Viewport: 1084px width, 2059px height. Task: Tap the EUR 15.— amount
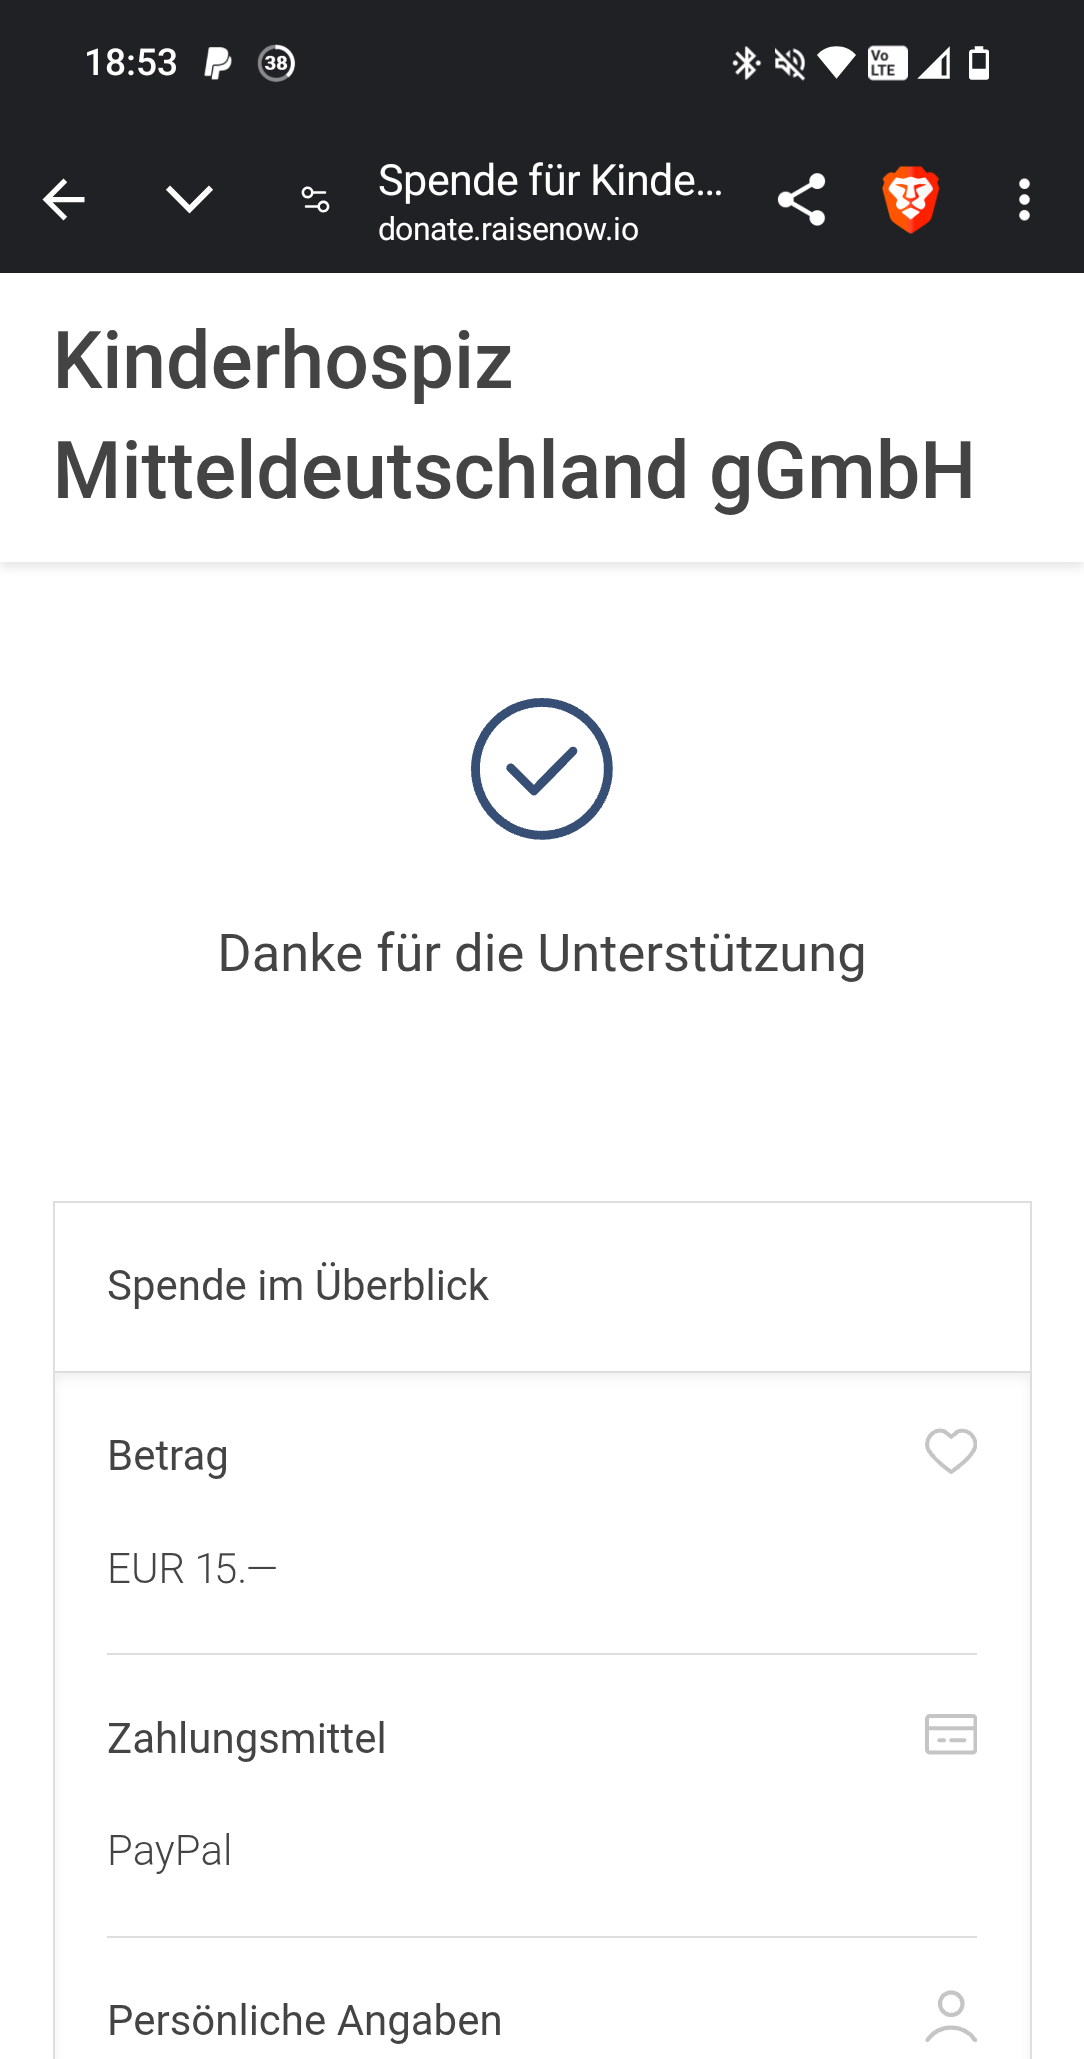click(192, 1569)
